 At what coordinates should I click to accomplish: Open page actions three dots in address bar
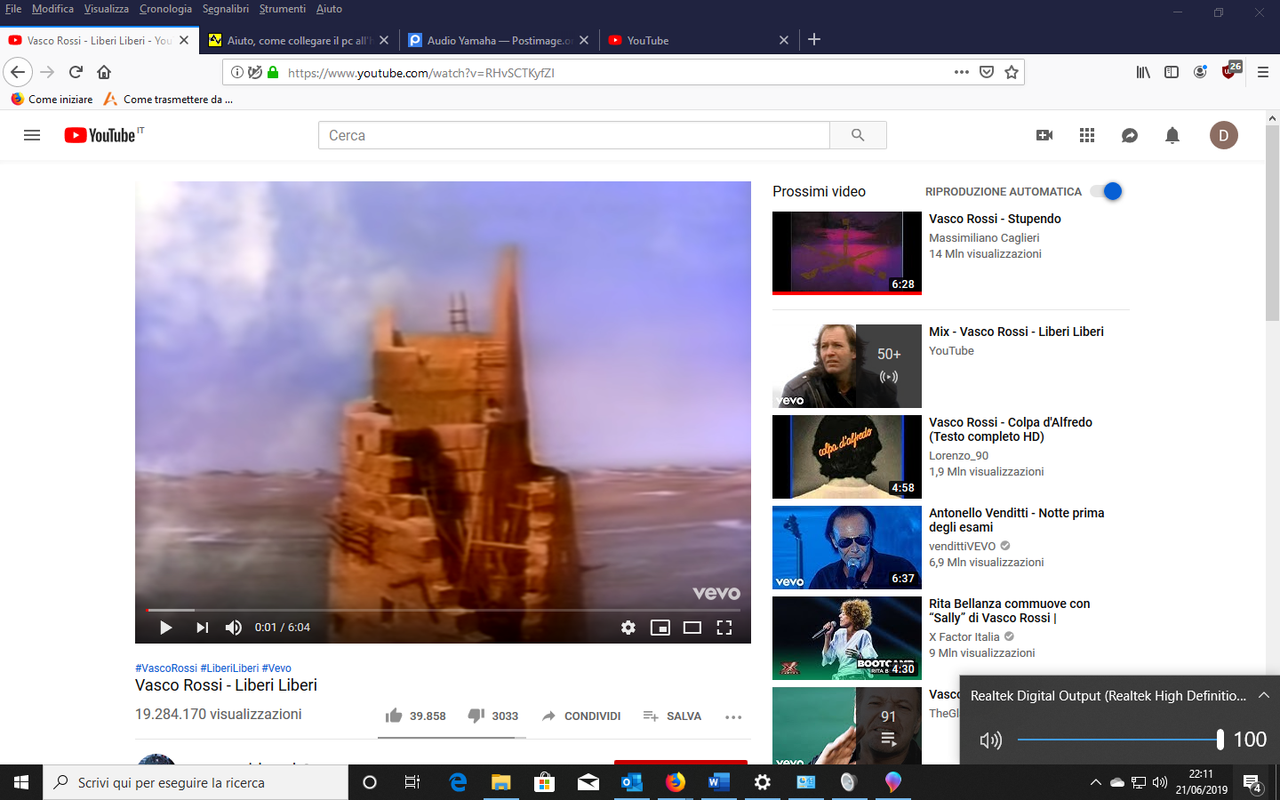point(961,72)
